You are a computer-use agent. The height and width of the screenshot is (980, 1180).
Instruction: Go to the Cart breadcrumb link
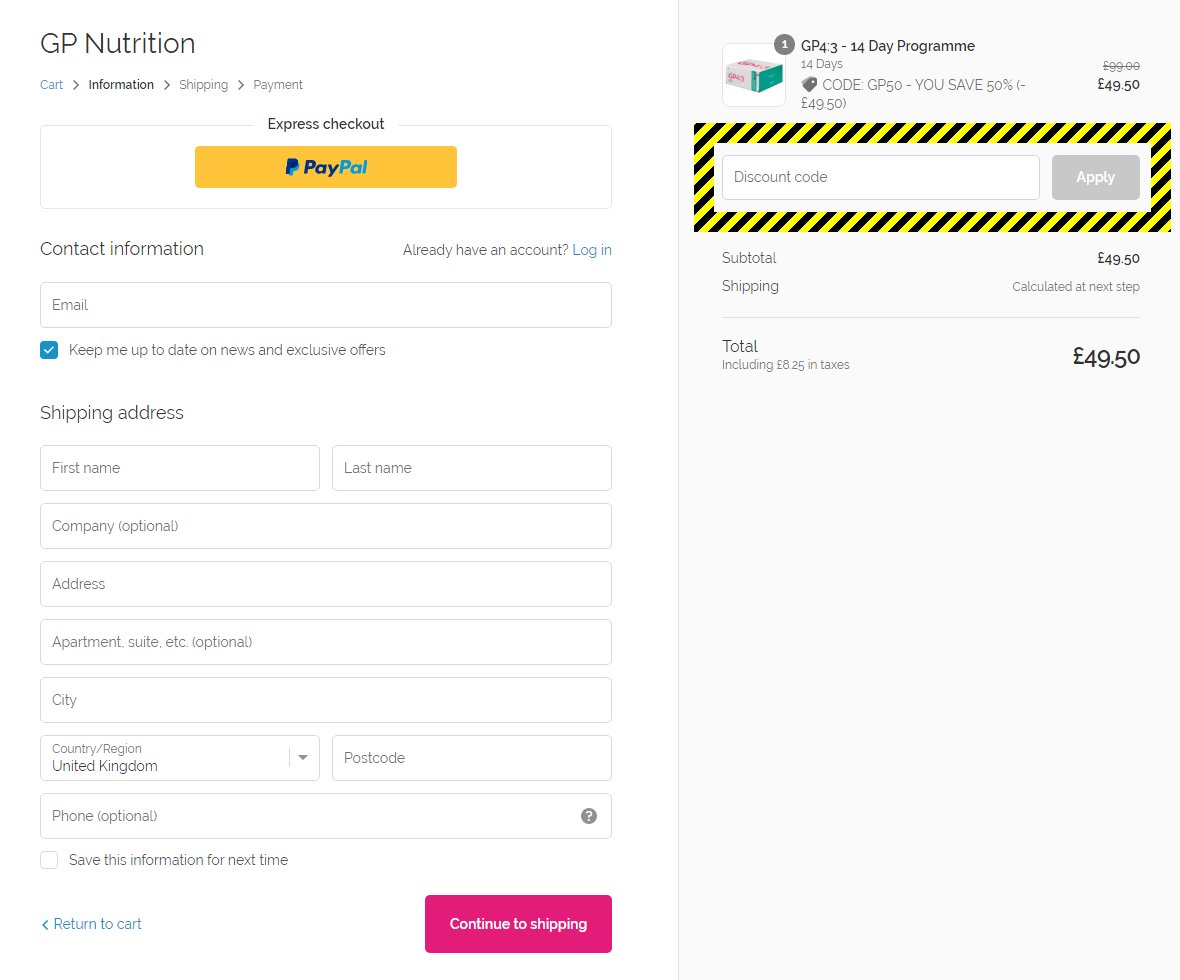[51, 84]
